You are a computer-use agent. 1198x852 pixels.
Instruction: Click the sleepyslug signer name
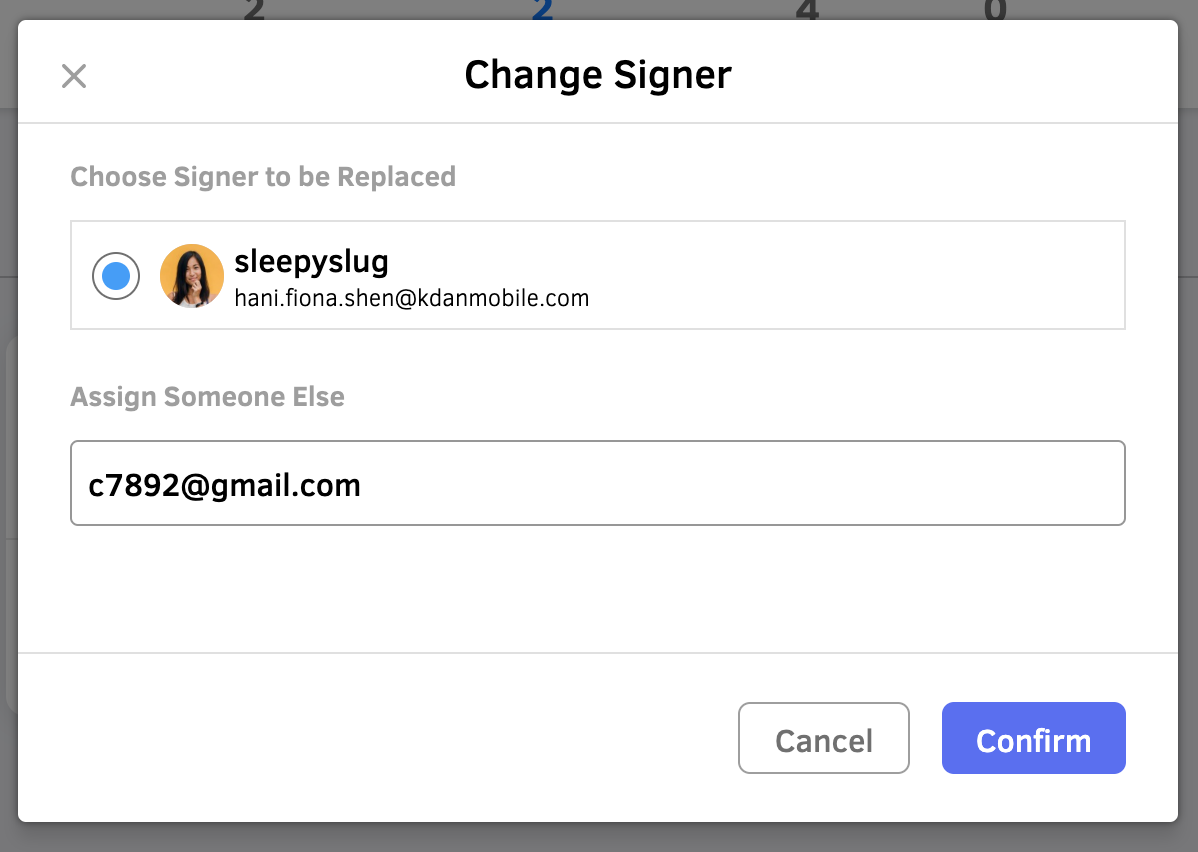pyautogui.click(x=311, y=261)
